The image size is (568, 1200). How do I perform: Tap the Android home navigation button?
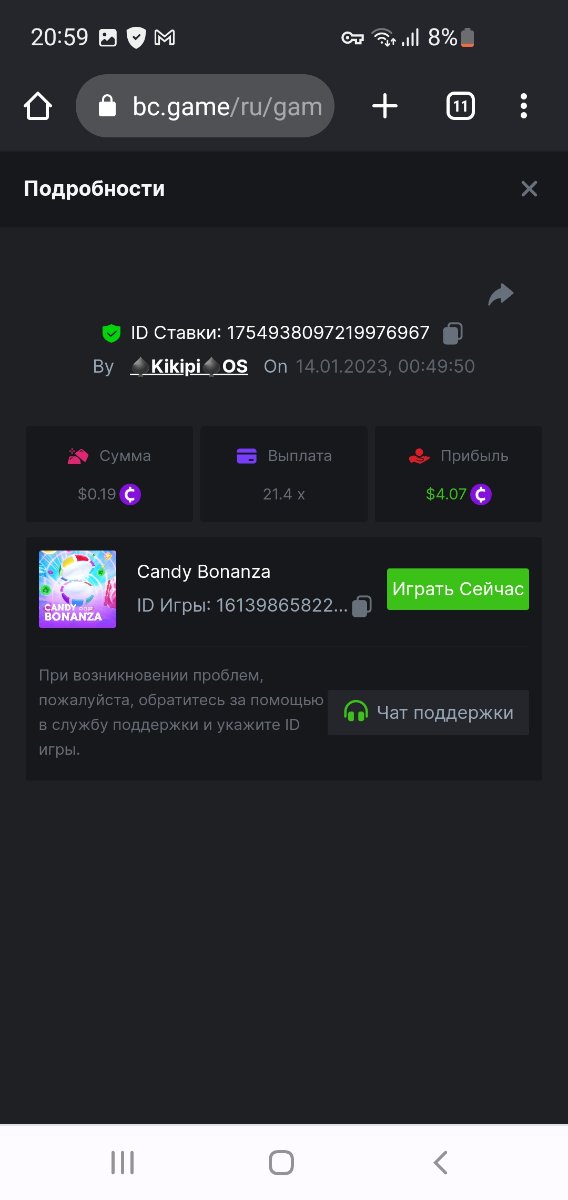coord(282,1162)
